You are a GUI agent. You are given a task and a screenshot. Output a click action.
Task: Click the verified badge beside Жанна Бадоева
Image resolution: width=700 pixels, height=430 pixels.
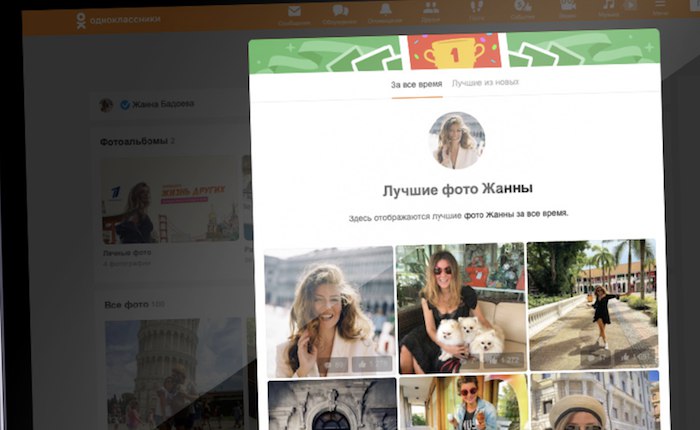125,105
